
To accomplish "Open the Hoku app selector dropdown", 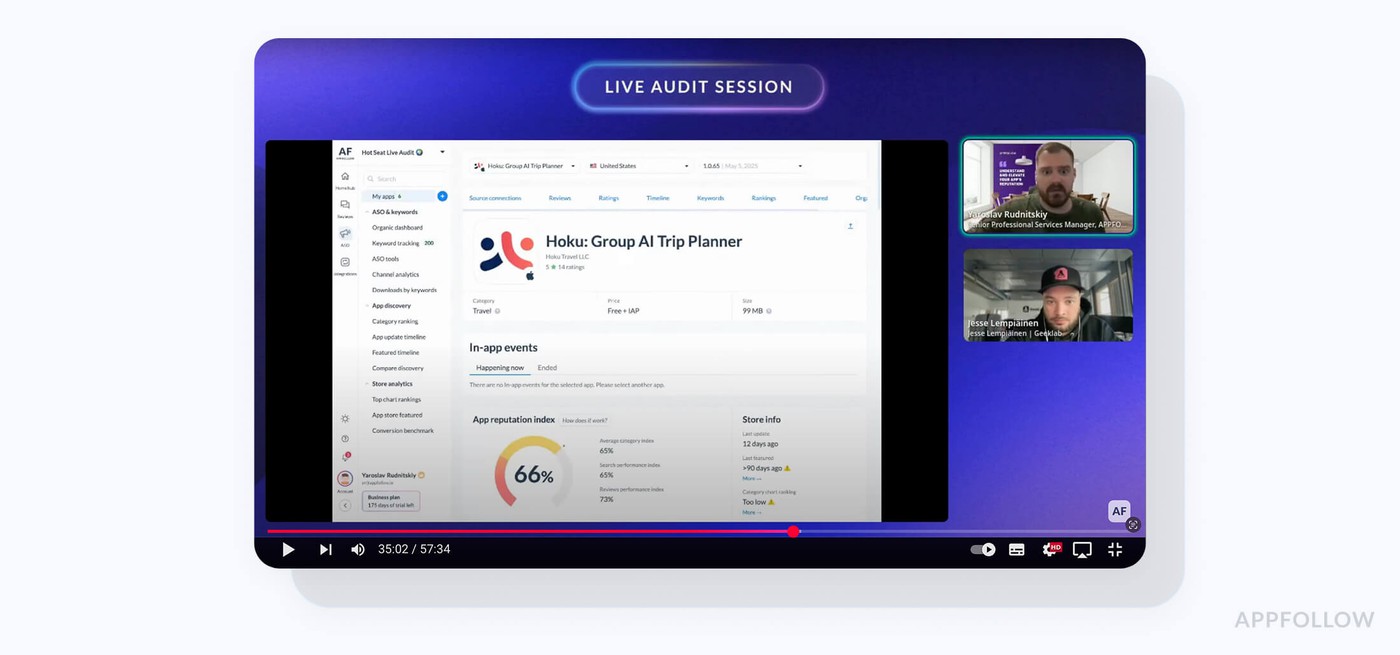I will pos(524,166).
